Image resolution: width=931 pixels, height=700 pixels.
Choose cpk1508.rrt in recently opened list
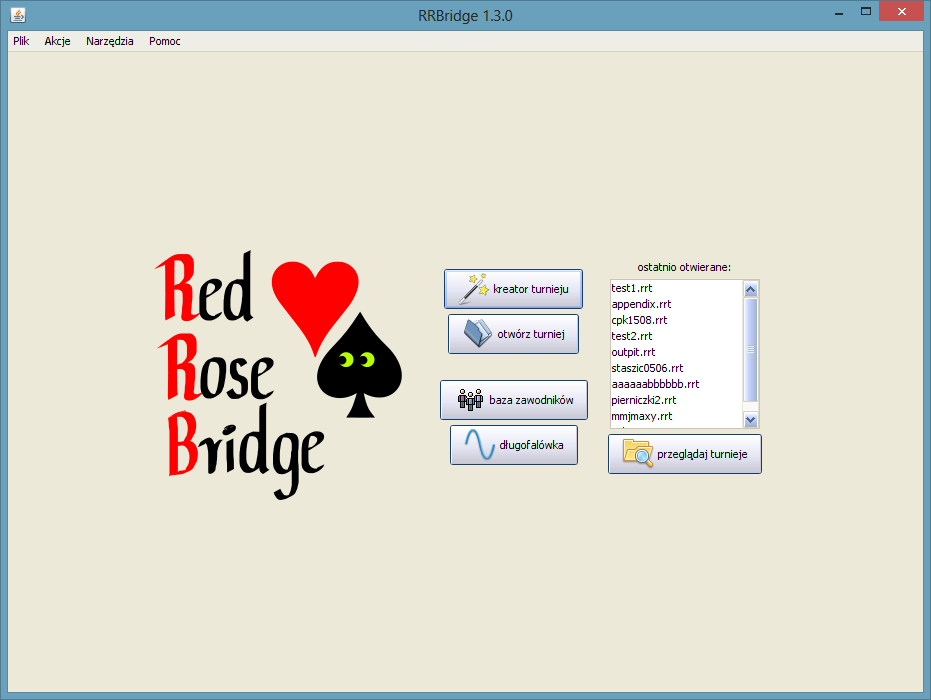(639, 320)
